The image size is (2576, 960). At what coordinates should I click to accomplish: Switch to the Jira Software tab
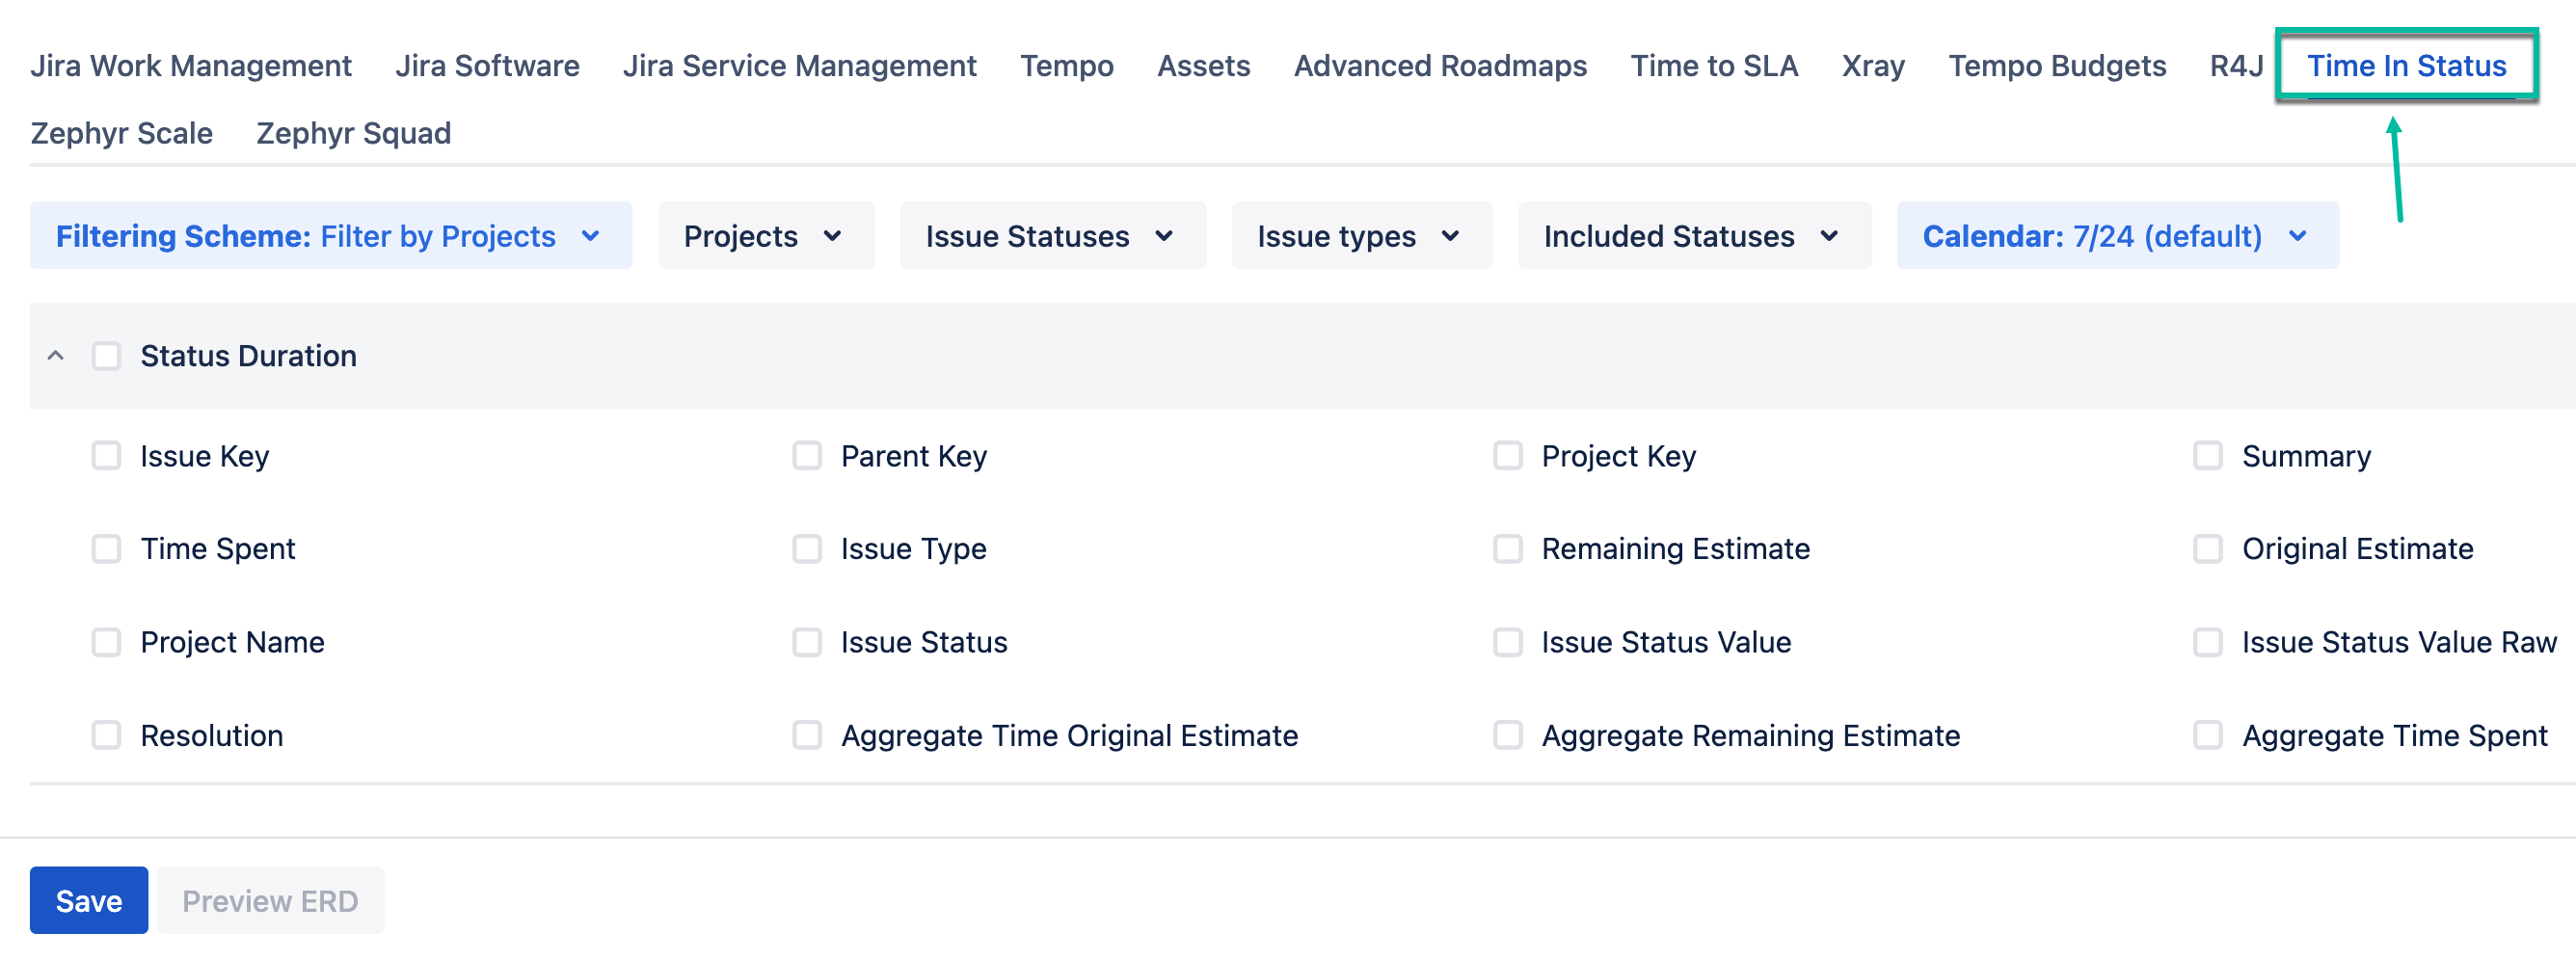488,65
